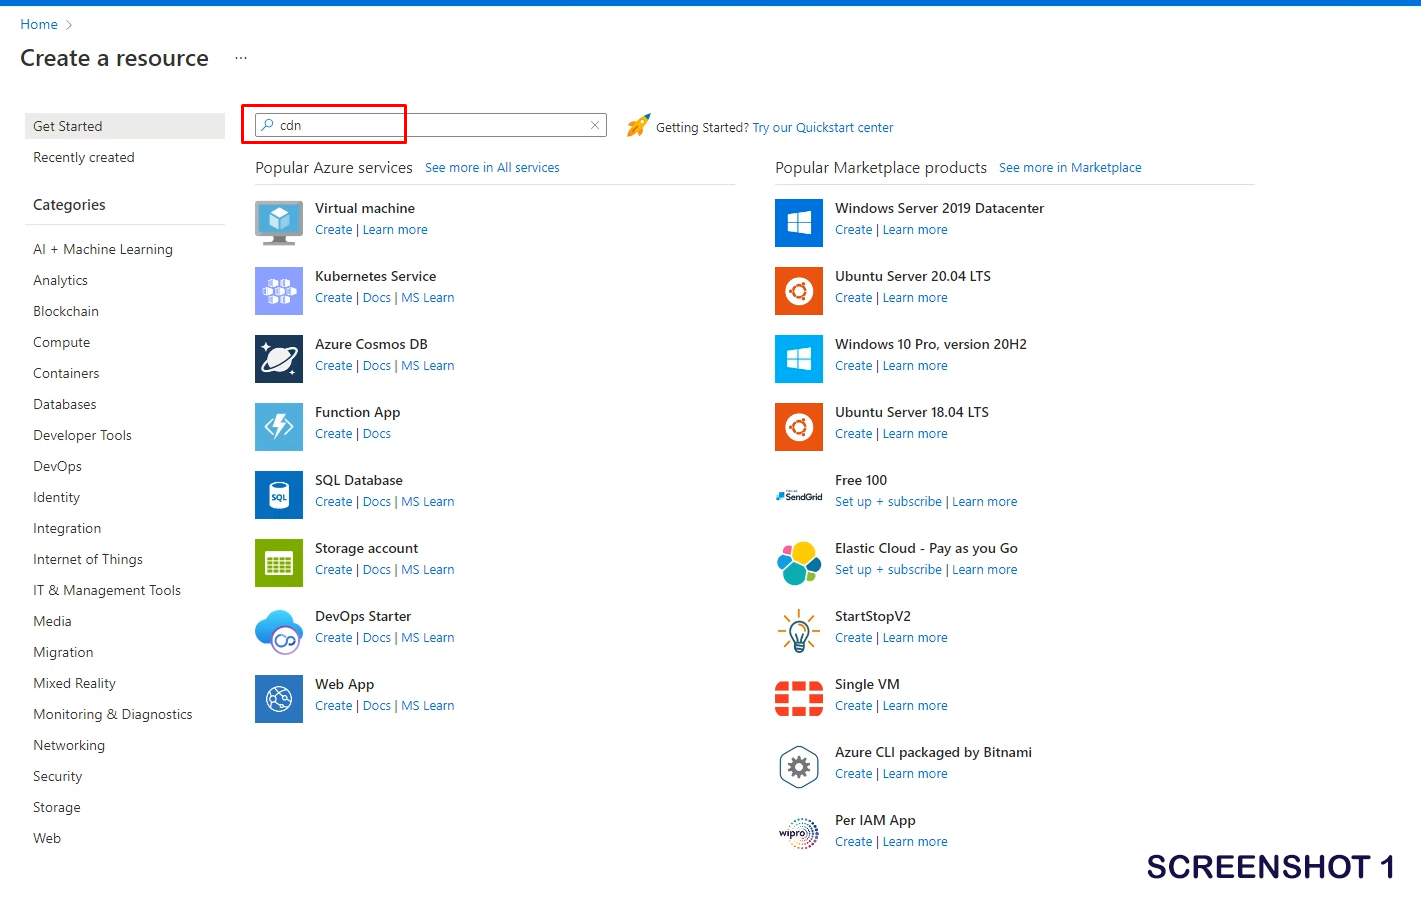This screenshot has height=911, width=1421.
Task: Open the Kubernetes Service icon
Action: tap(279, 291)
